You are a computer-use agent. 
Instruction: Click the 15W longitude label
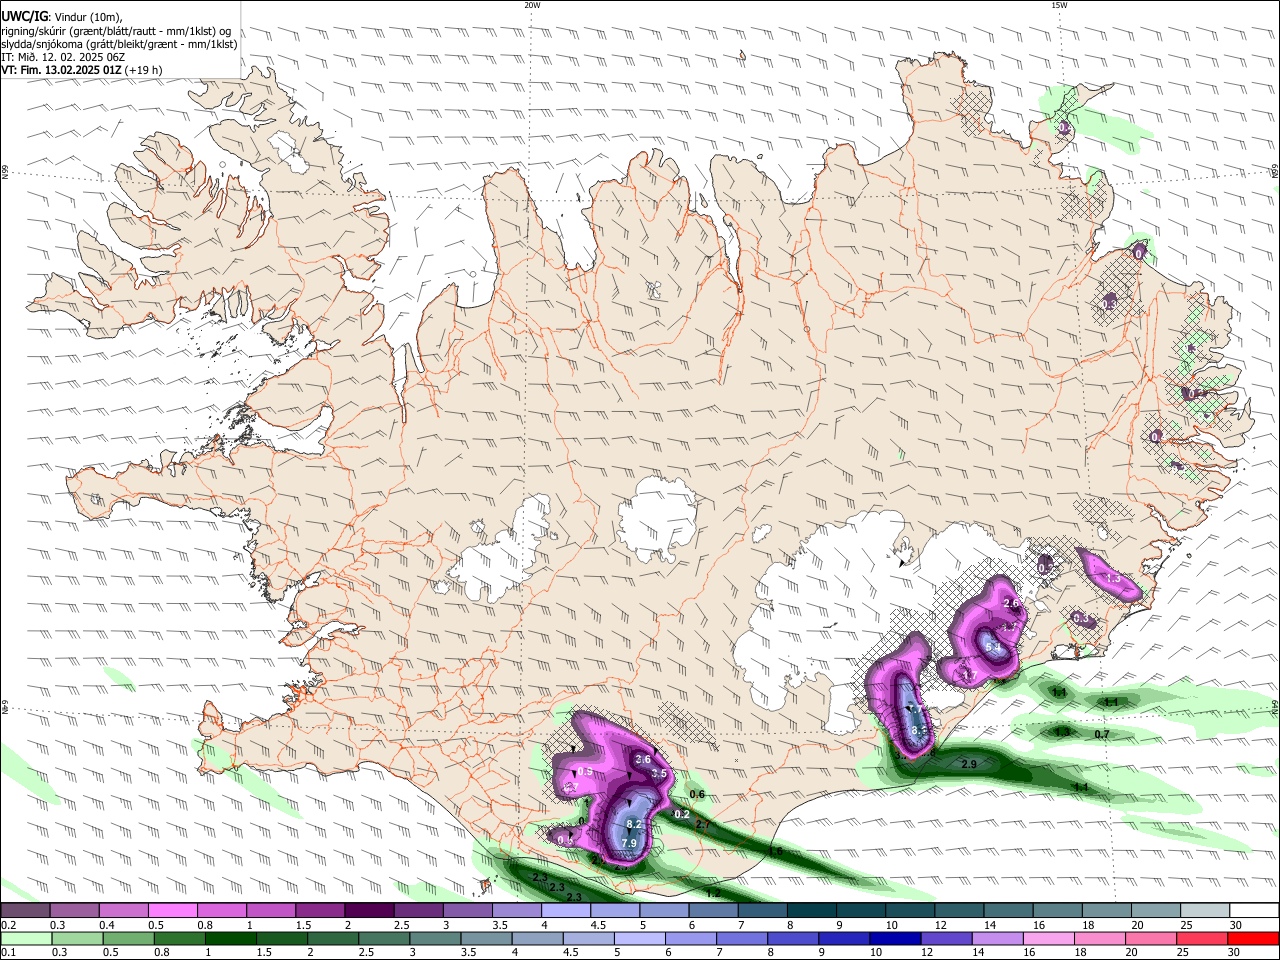1059,5
